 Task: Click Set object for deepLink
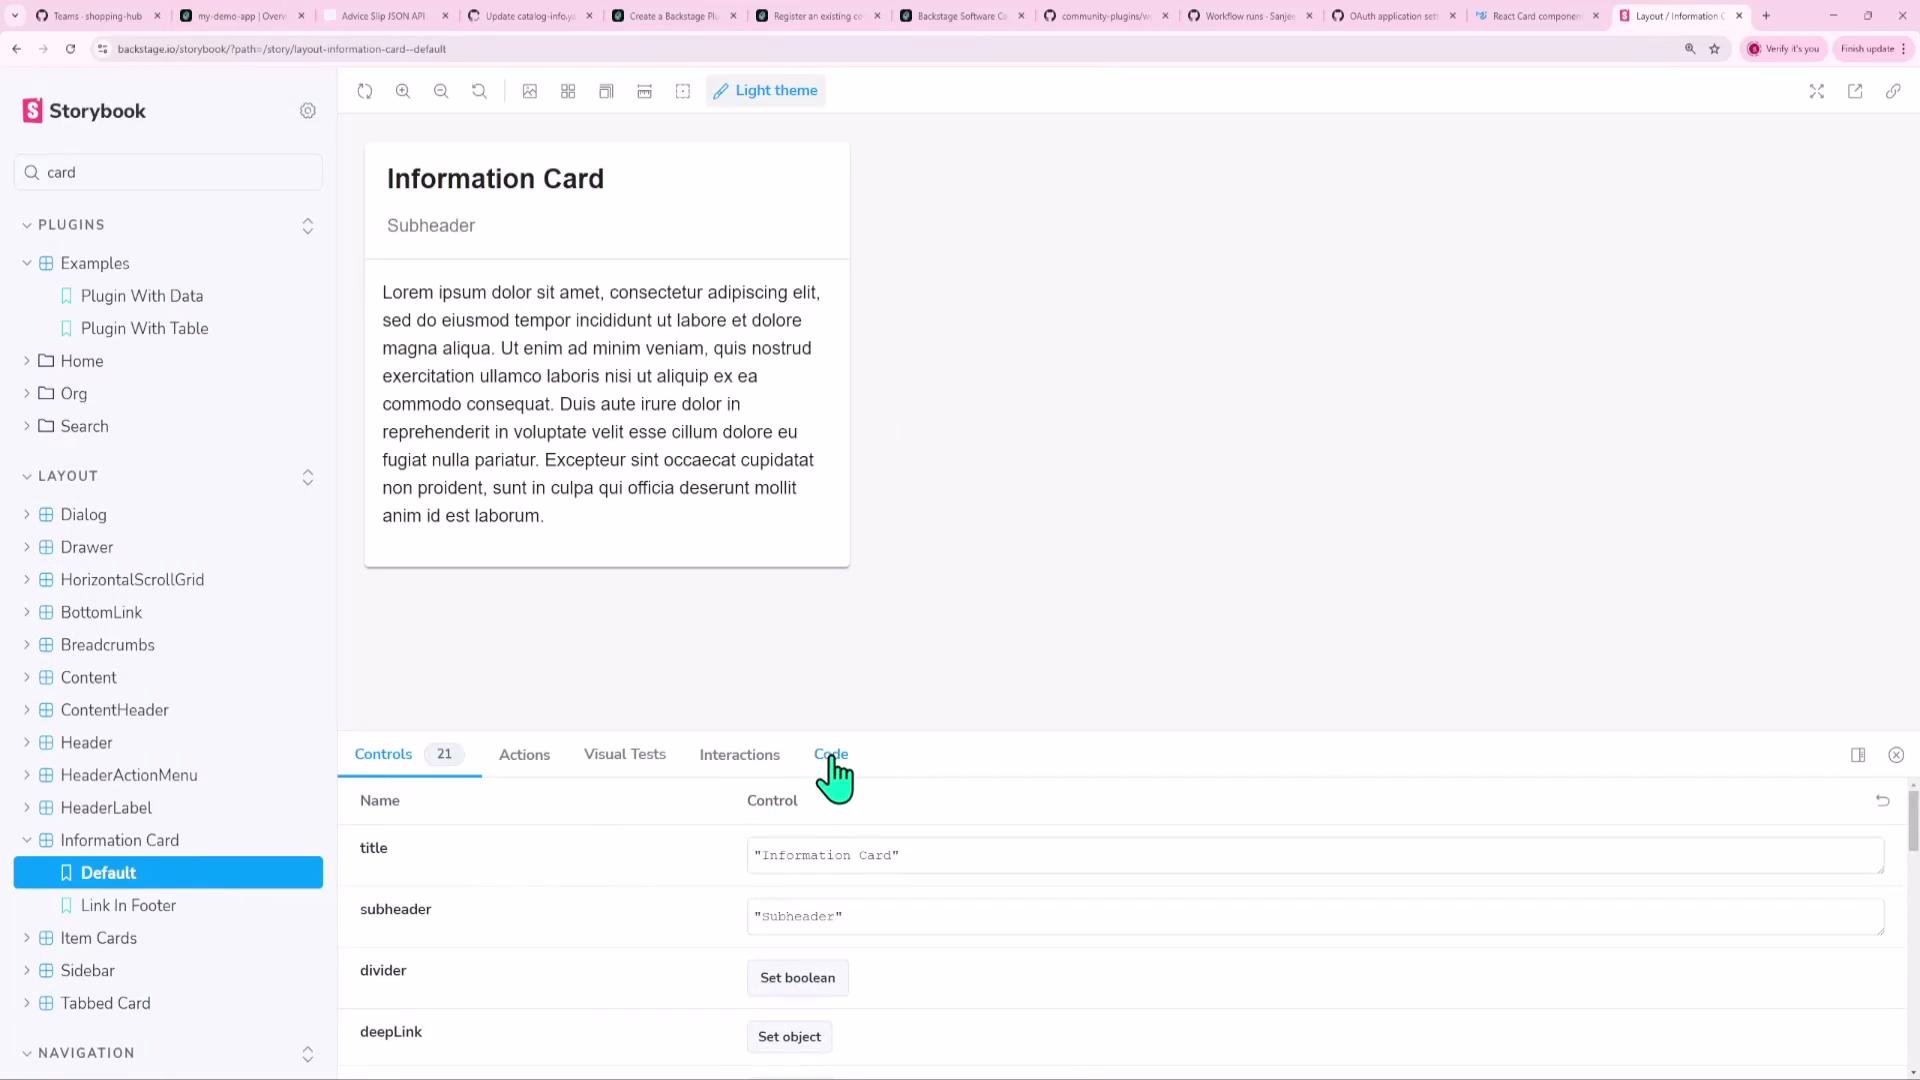click(x=790, y=1037)
